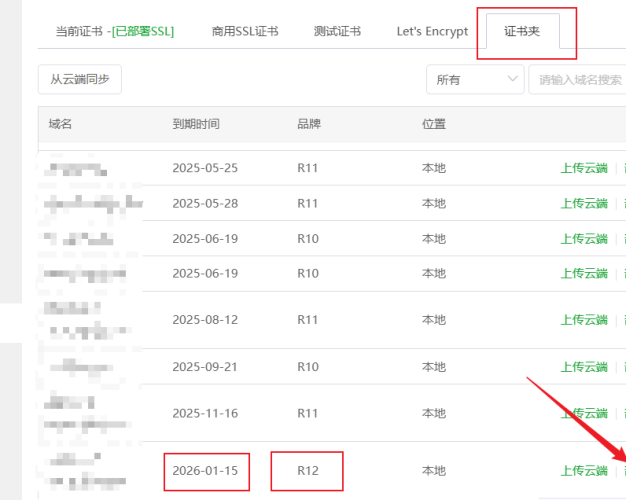626x500 pixels.
Task: Click 本地 in the 2025-08-12 row
Action: (434, 320)
